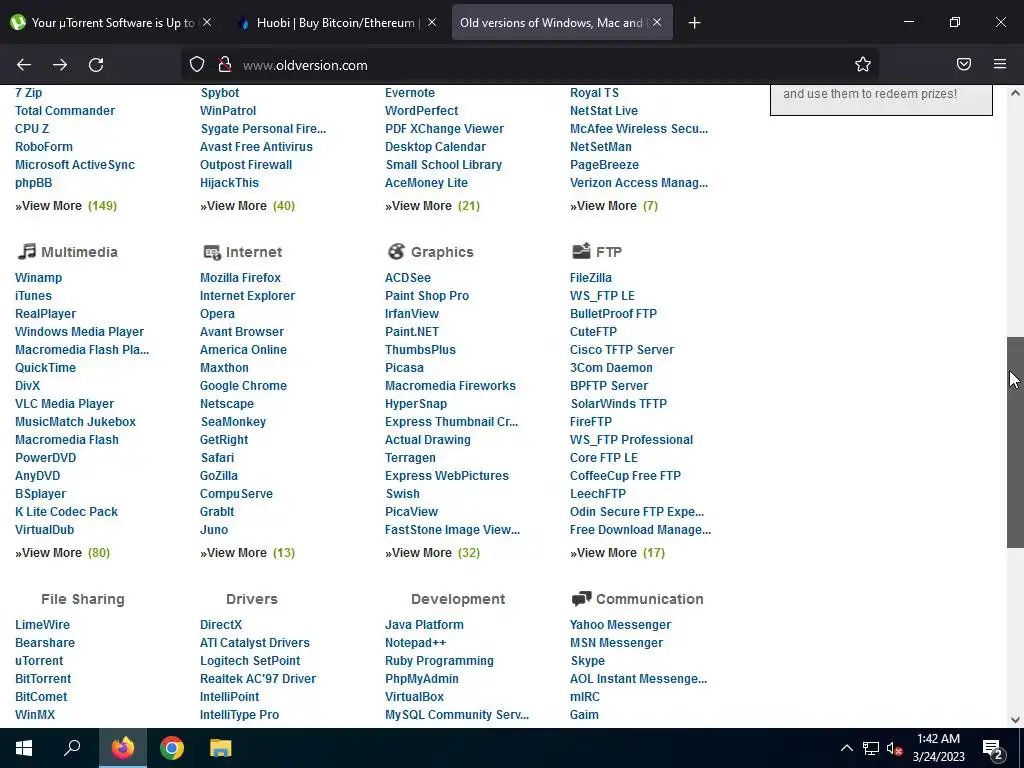
Task: Open the tracking protection shield icon
Action: tap(197, 64)
